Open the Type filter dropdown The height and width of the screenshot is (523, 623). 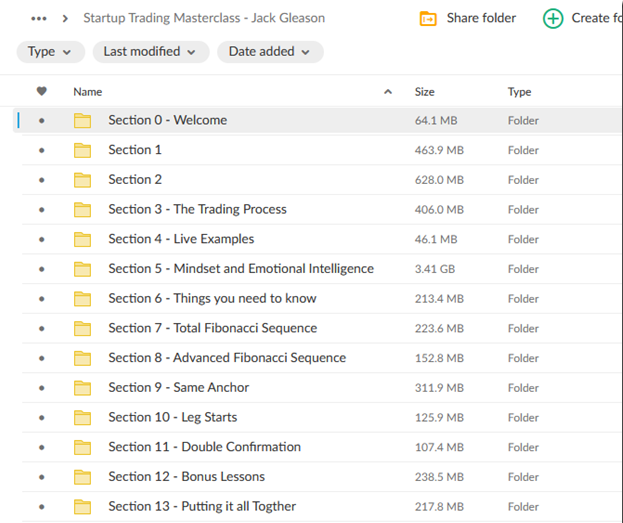(x=50, y=52)
